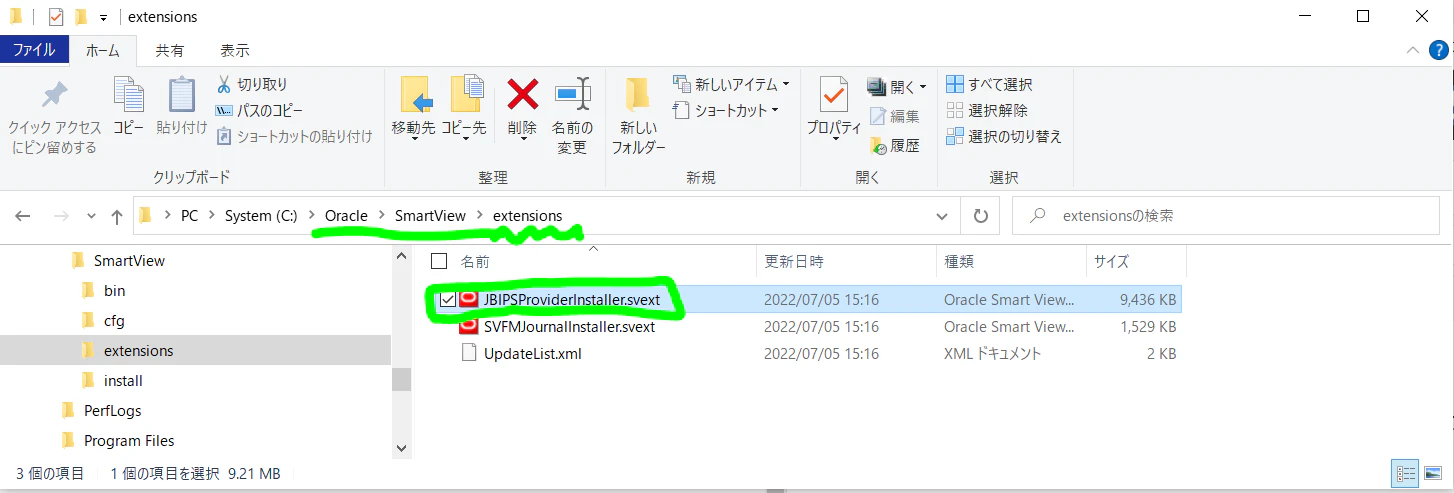Click the Paste (貼り付け) ribbon icon
1454x493 pixels.
(x=182, y=96)
